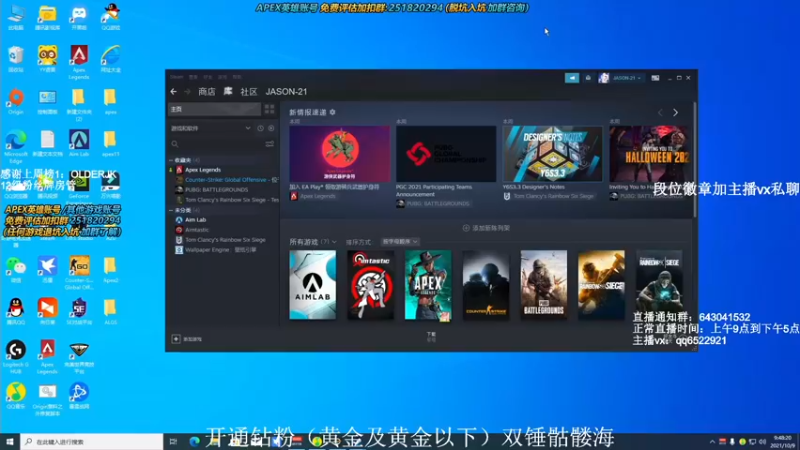The image size is (800, 450).
Task: Toggle the sort by recent activity clock icon
Action: (261, 129)
